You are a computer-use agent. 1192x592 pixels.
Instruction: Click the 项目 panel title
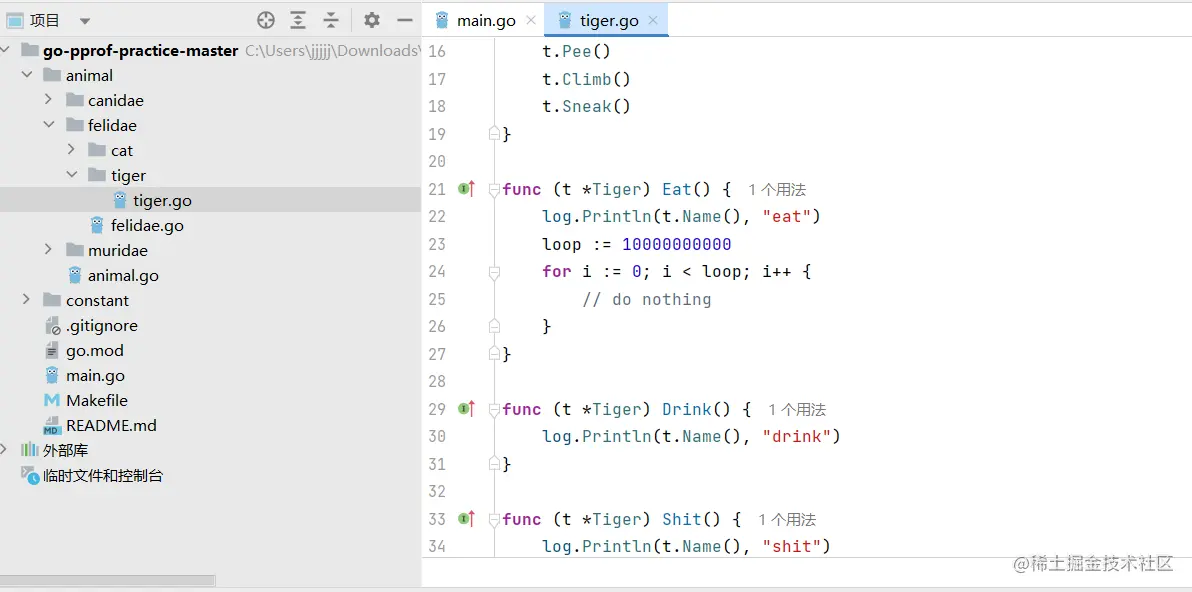[x=45, y=21]
